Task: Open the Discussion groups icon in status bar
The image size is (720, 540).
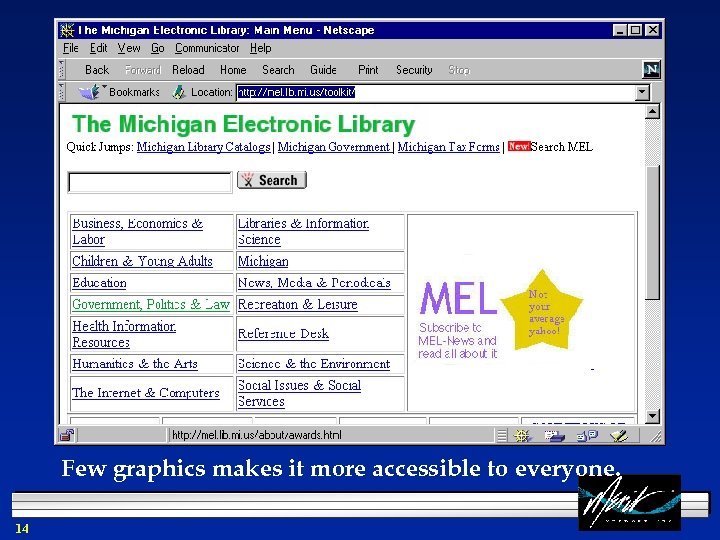Action: coord(587,435)
